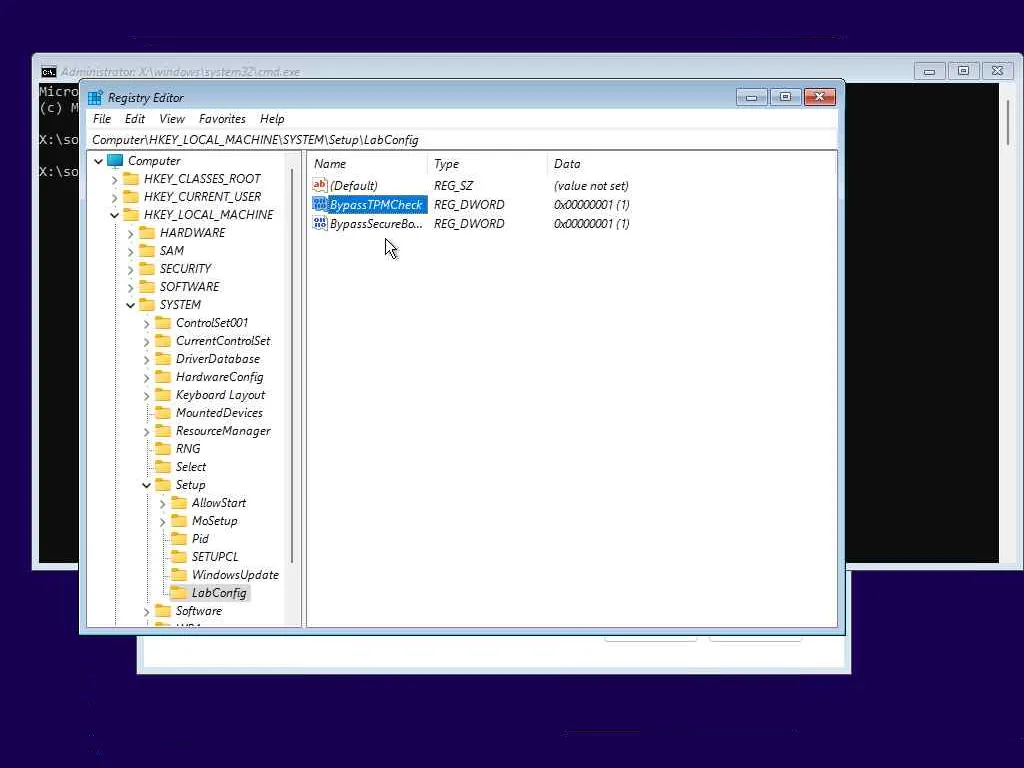Click '(value not set)' data cell
The width and height of the screenshot is (1024, 768).
click(x=591, y=185)
